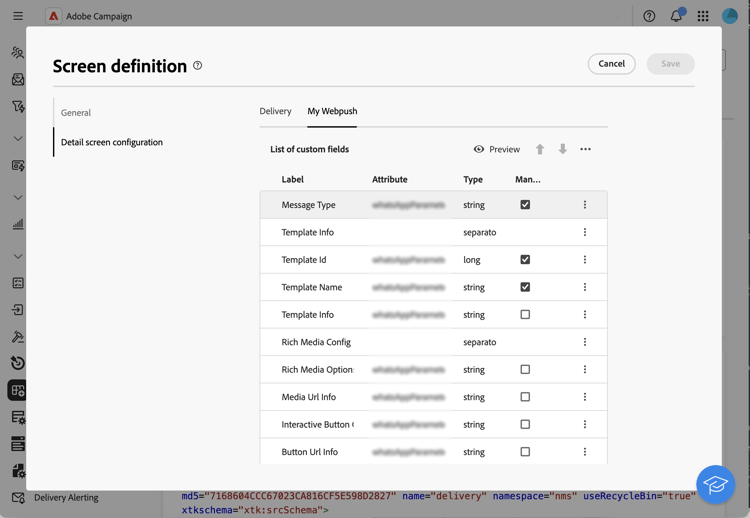Click the Label column header

[292, 179]
